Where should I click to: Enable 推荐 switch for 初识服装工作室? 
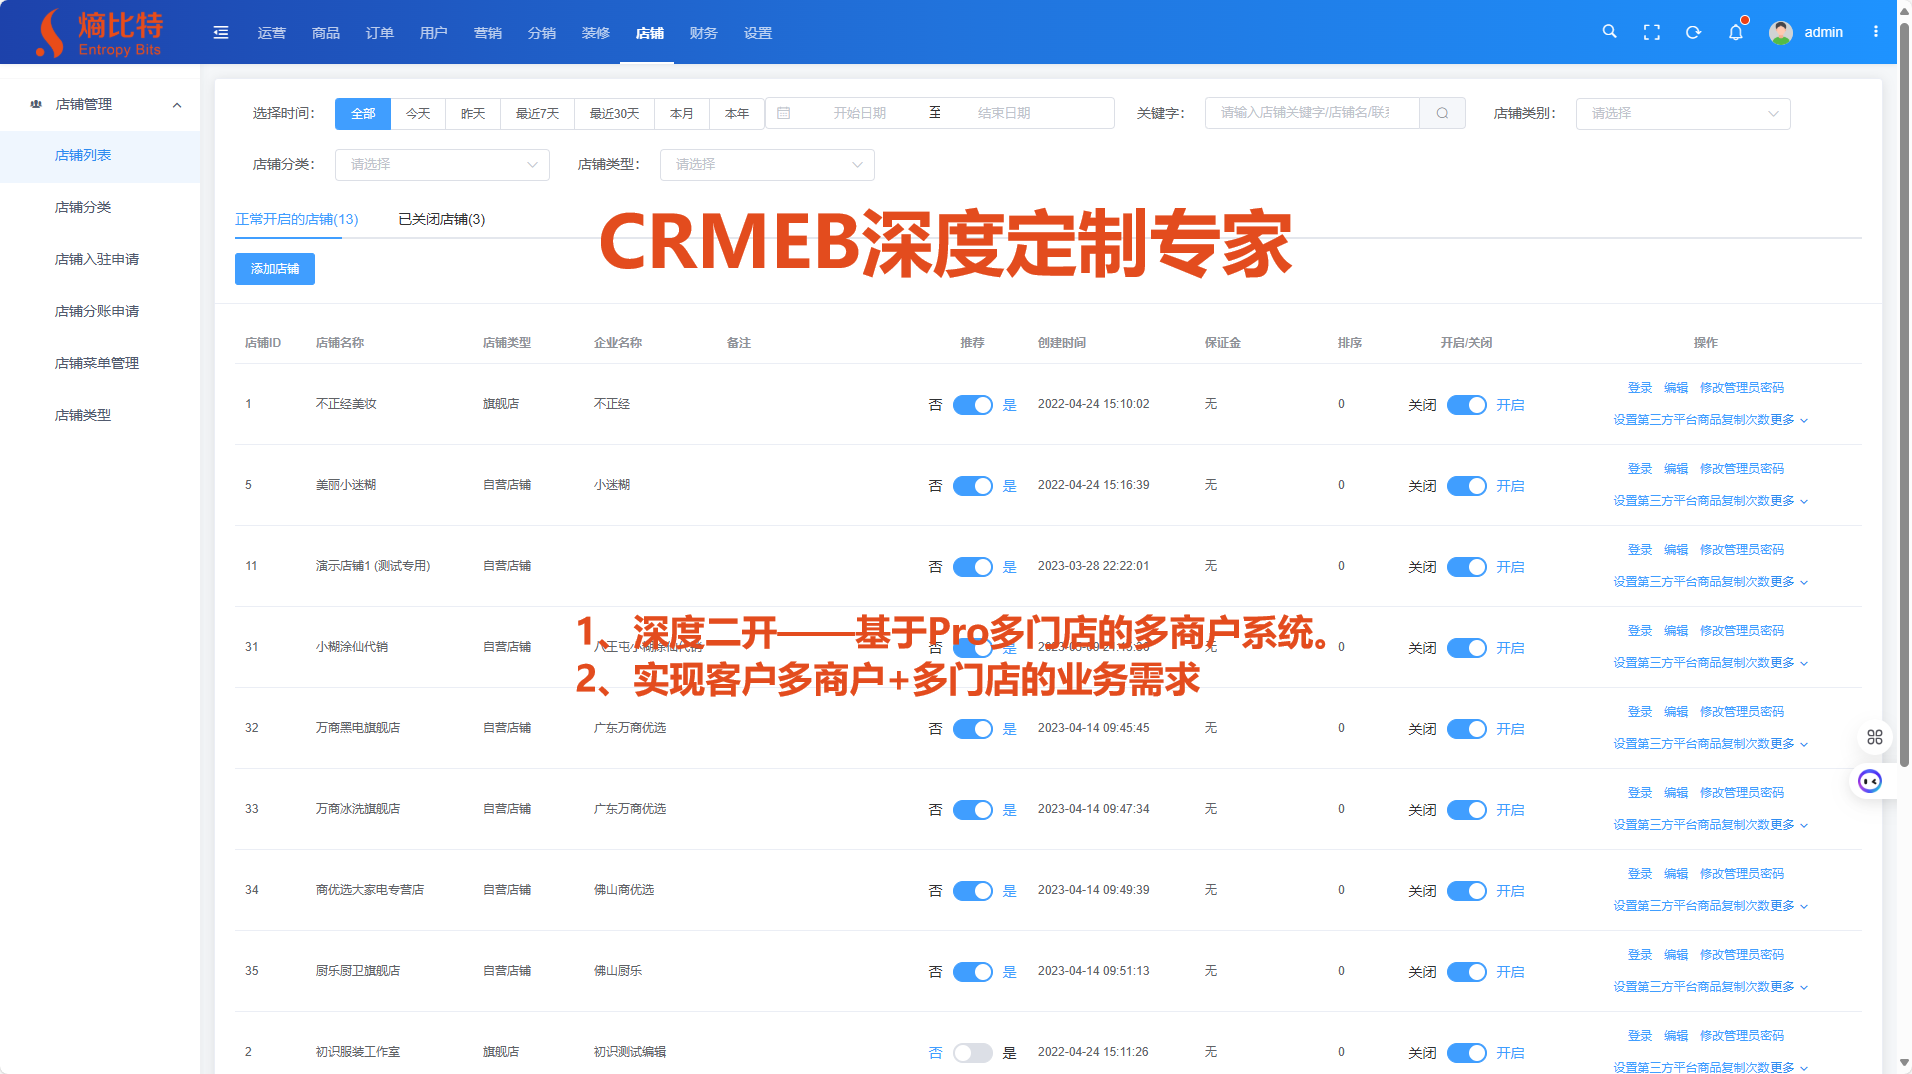972,1053
